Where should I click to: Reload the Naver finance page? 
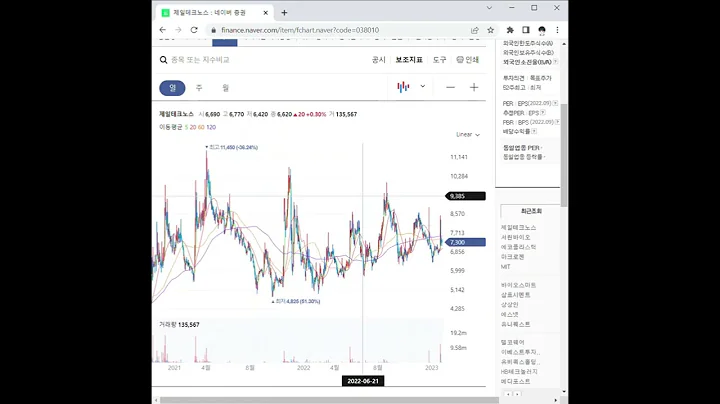coord(194,30)
